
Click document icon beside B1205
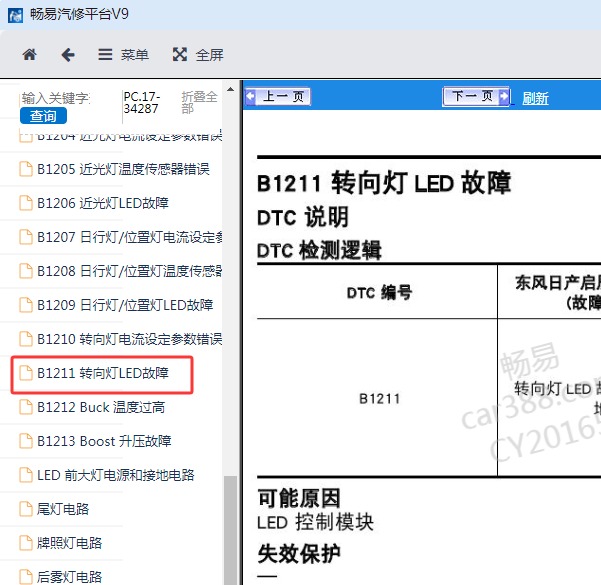tap(26, 169)
